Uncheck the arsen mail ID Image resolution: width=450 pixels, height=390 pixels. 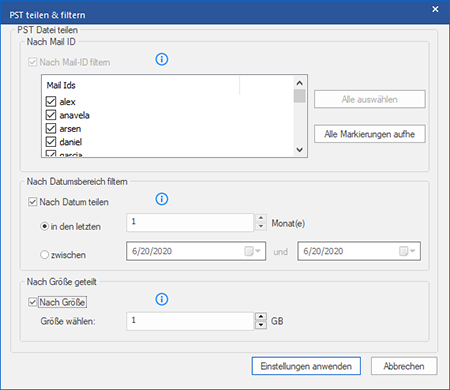pyautogui.click(x=51, y=128)
